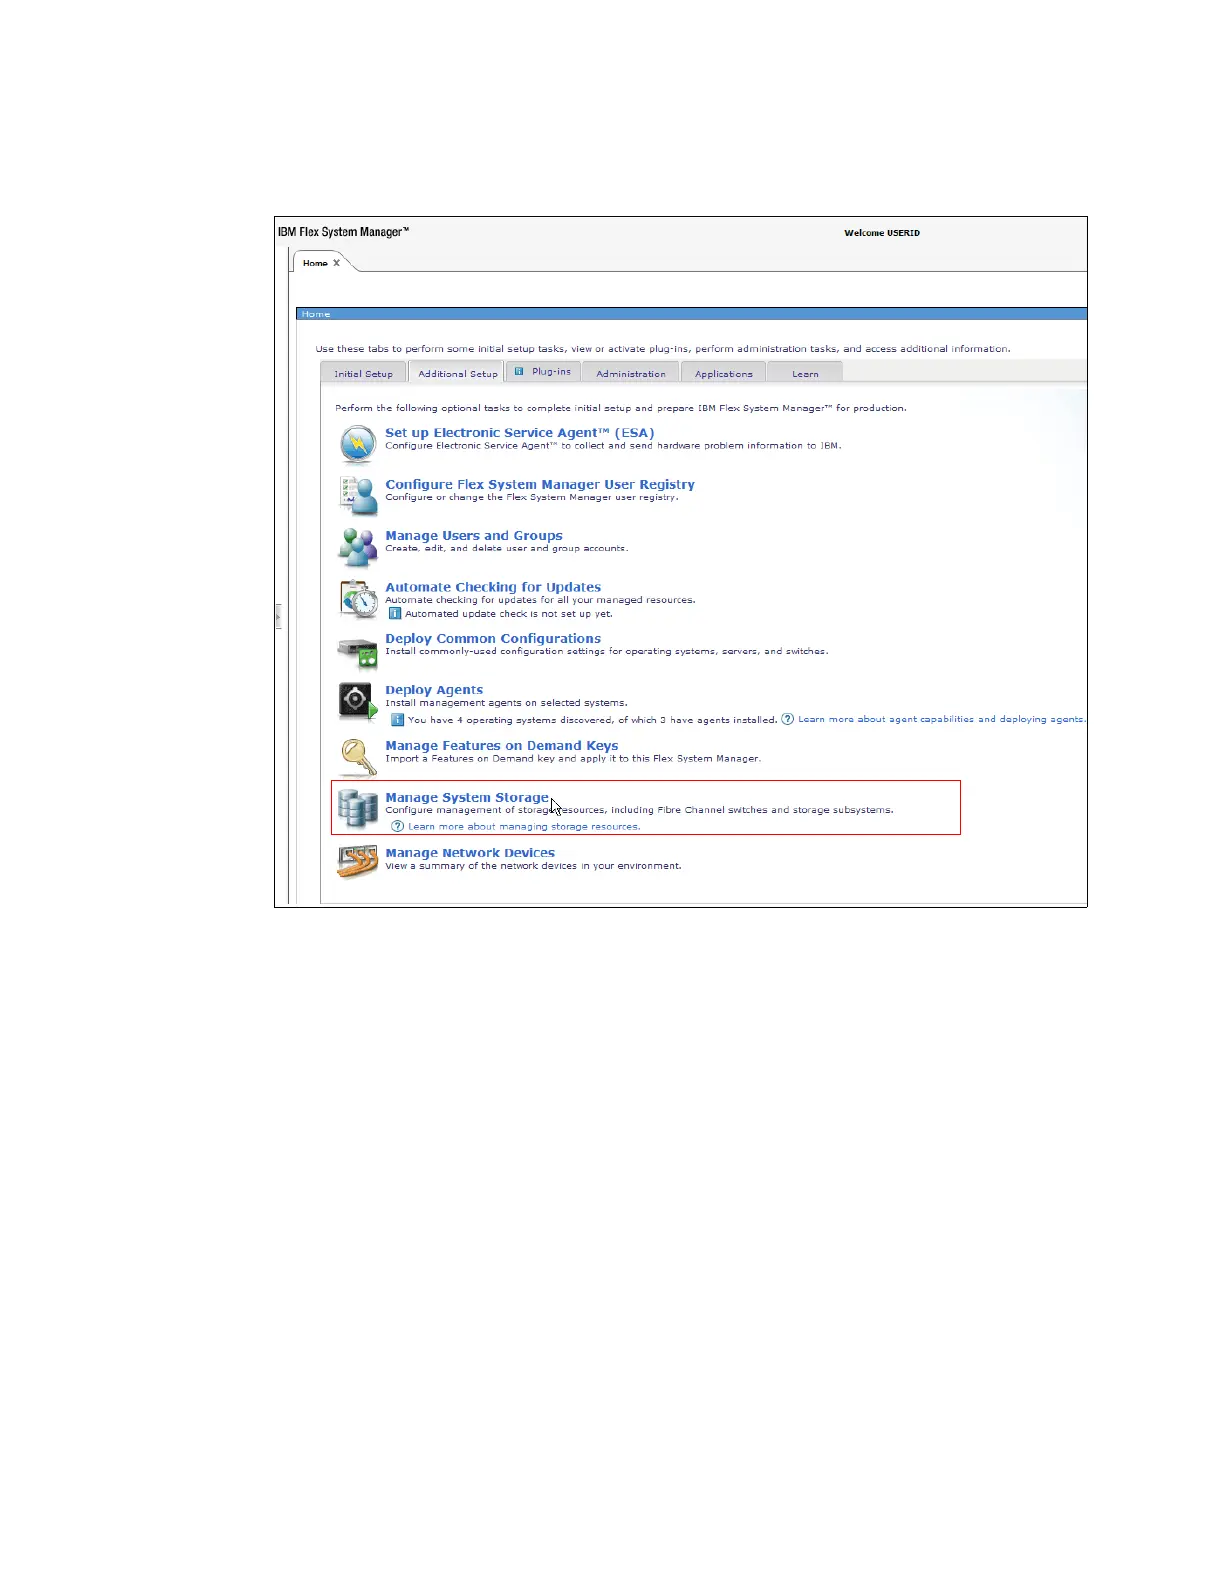This screenshot has width=1224, height=1584.
Task: Open the Manage Users and Groups link
Action: point(474,536)
